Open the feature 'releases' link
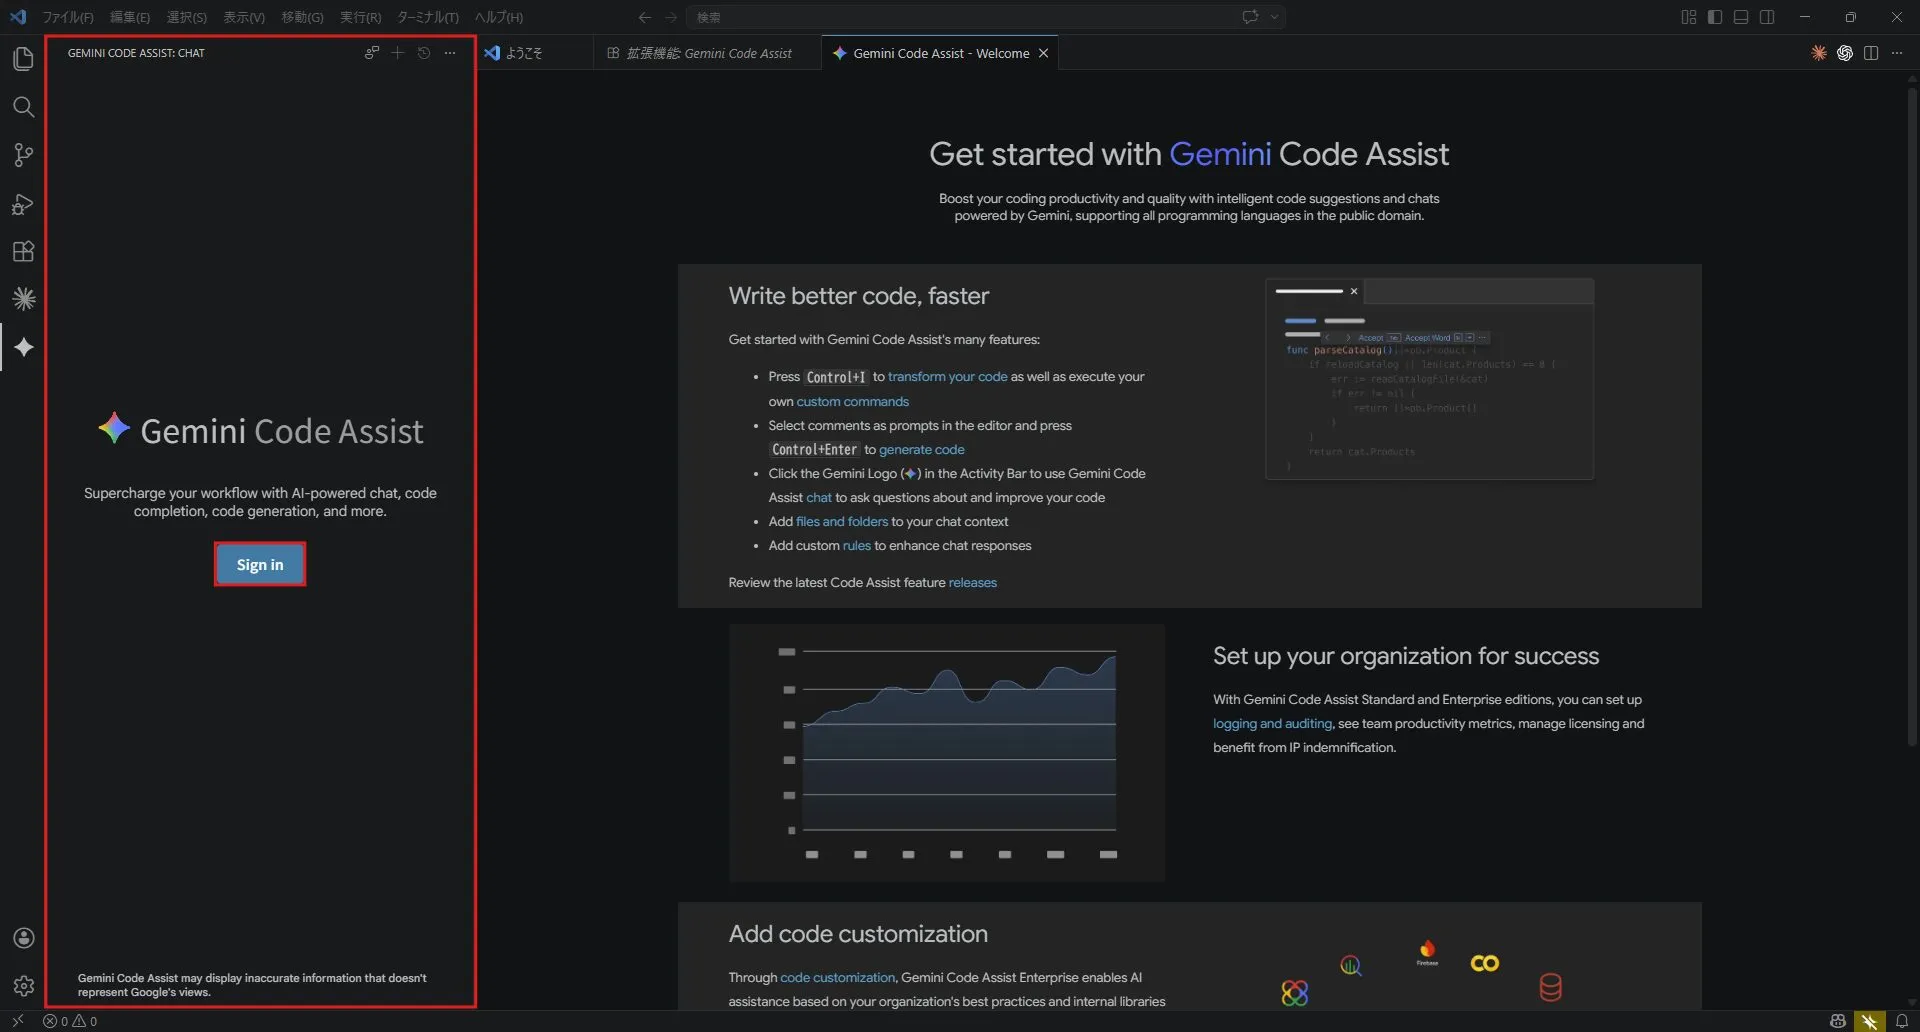The height and width of the screenshot is (1032, 1920). 973,582
